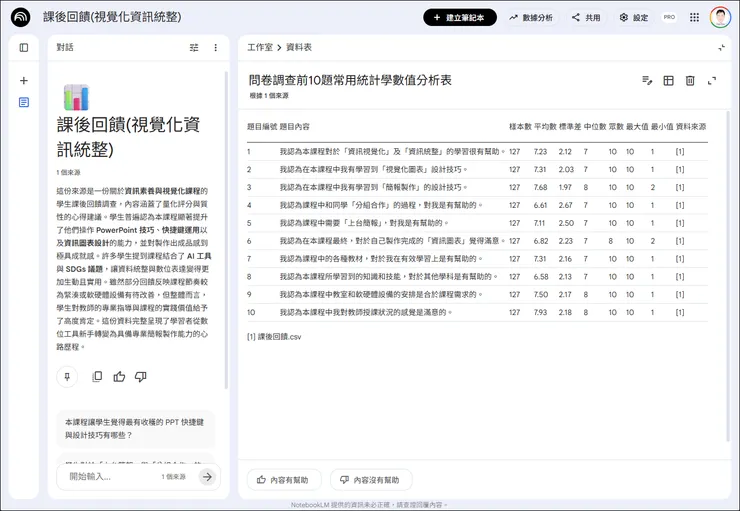Click the 中位數 column header

click(595, 126)
